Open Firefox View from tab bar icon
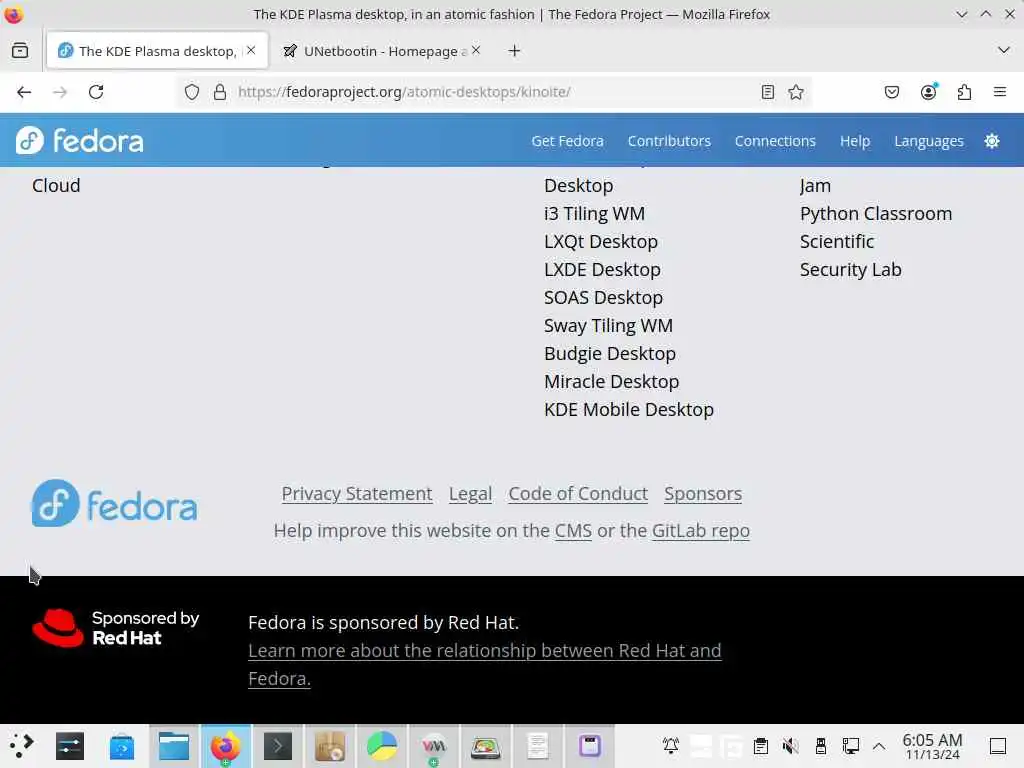 click(20, 50)
